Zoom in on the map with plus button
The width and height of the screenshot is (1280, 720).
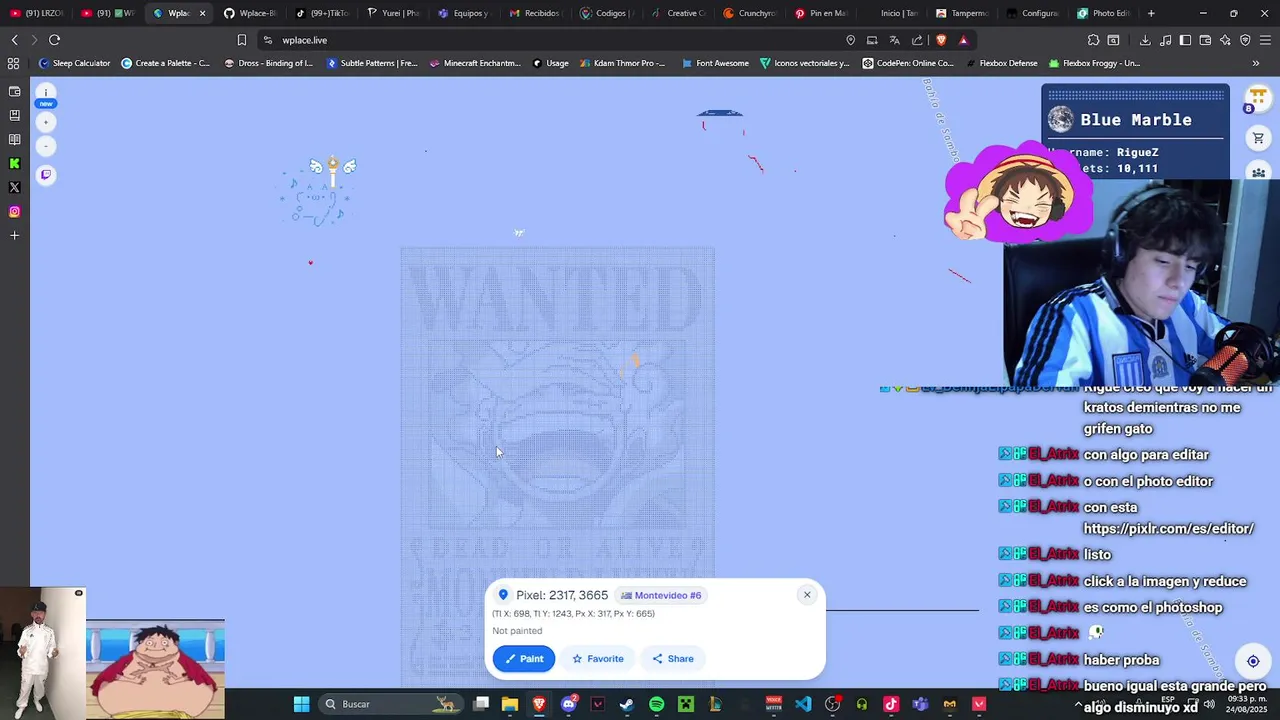46,122
